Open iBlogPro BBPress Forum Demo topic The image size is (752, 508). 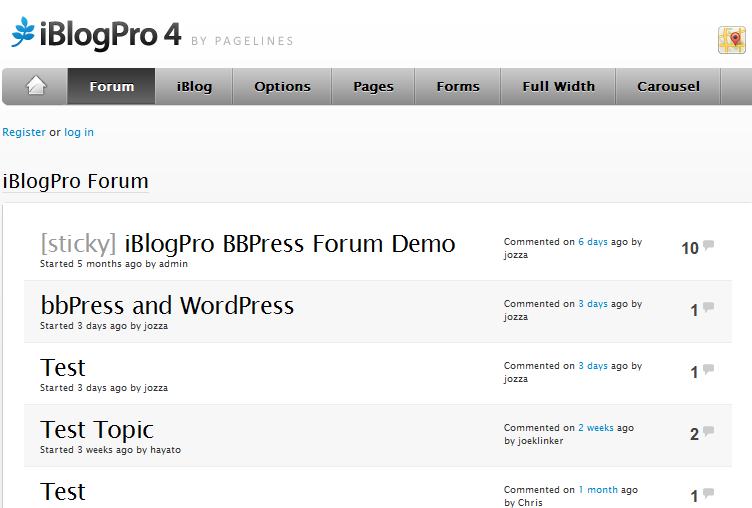pyautogui.click(x=290, y=244)
